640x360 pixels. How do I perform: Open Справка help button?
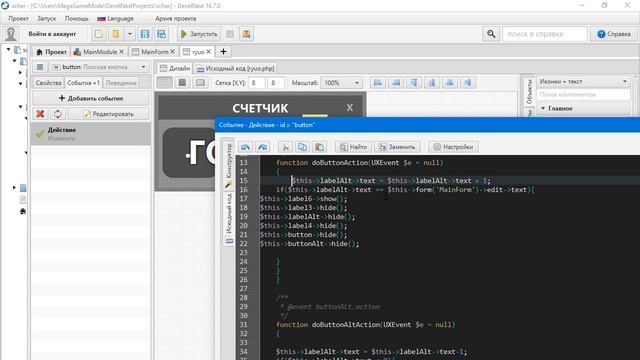(614, 34)
